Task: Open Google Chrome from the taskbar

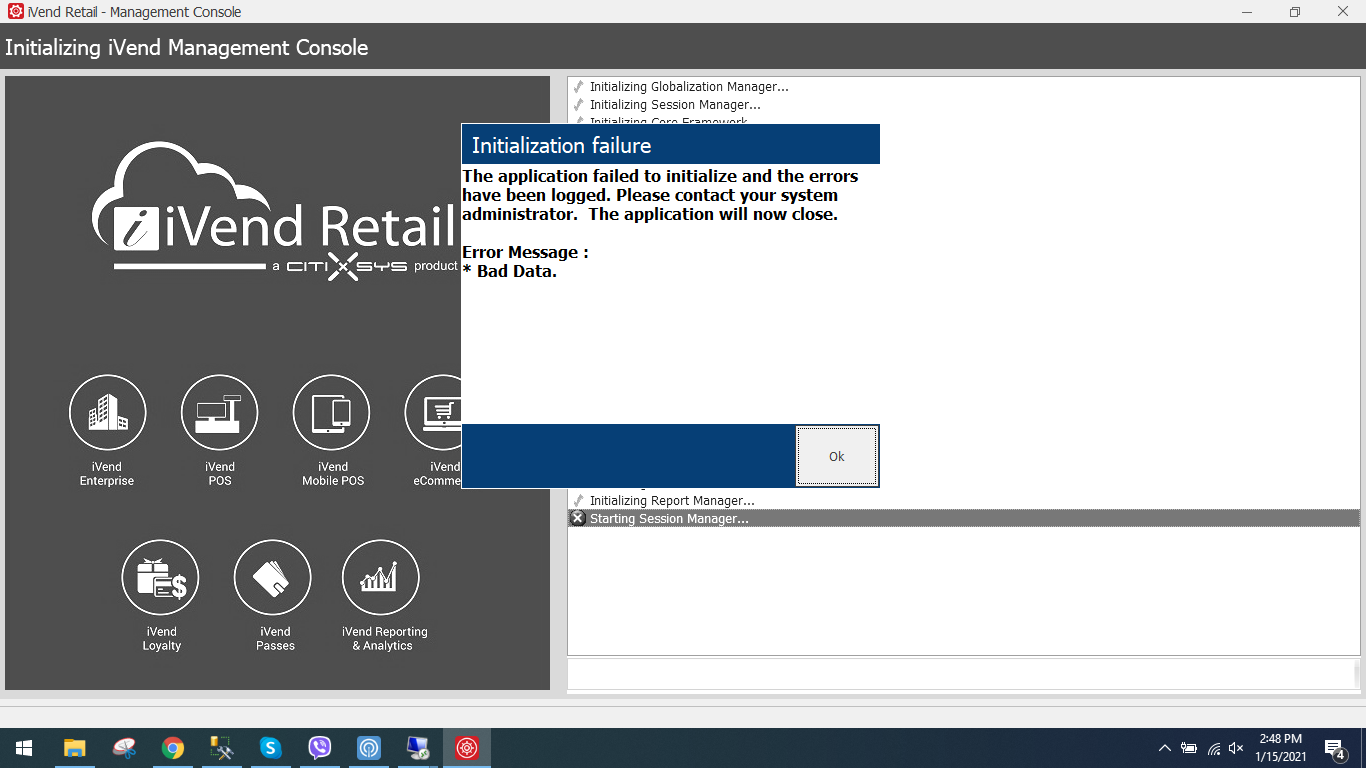Action: click(x=173, y=748)
